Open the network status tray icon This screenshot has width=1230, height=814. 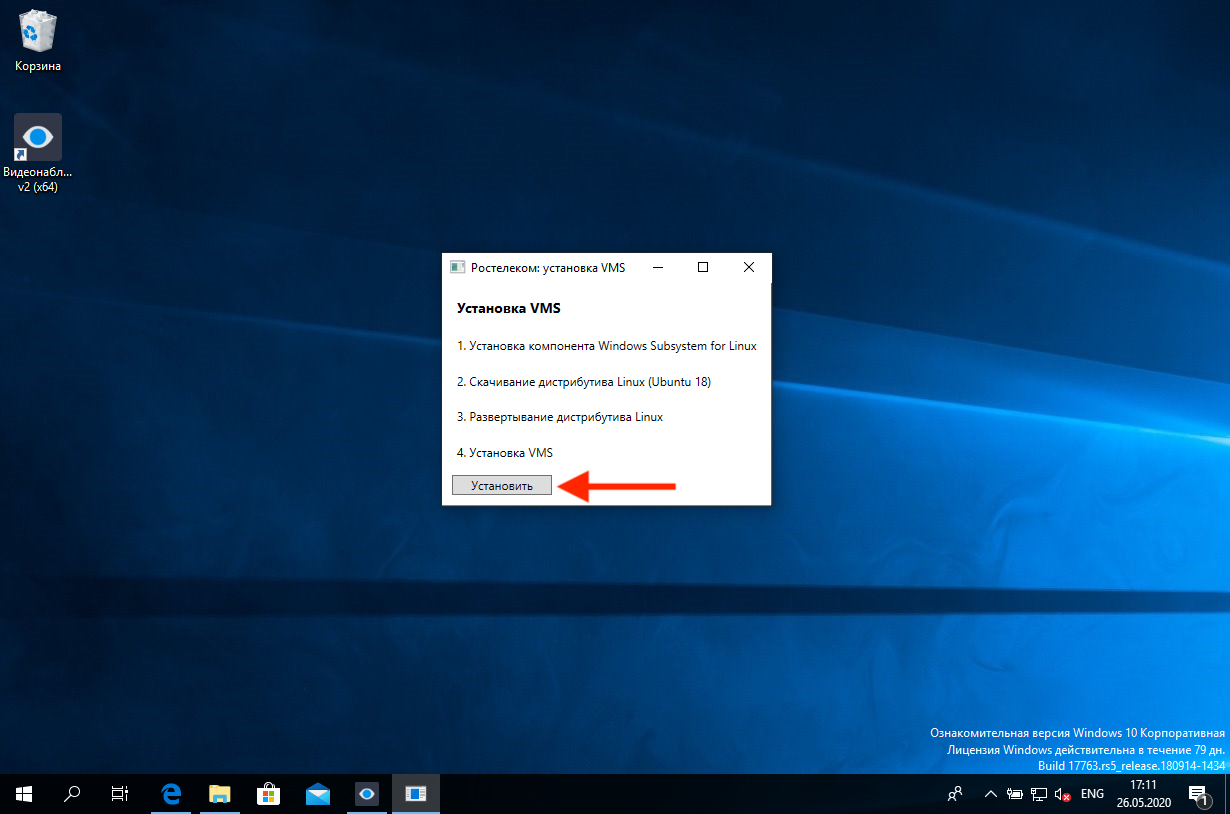(x=1040, y=794)
